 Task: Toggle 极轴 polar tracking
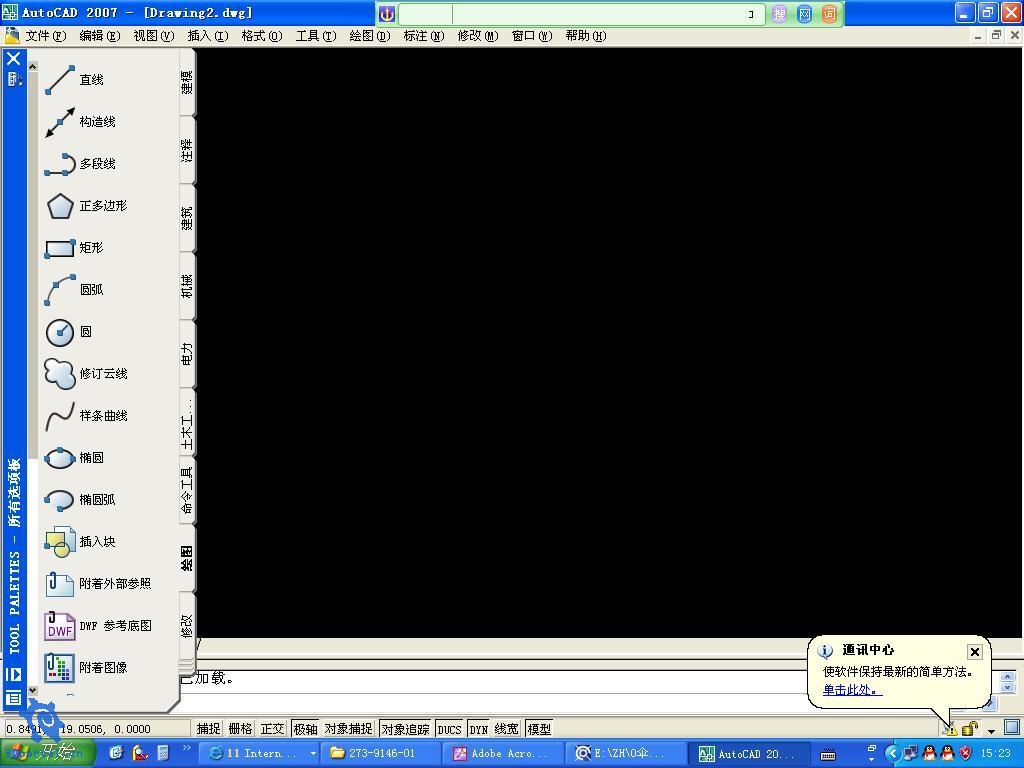click(x=305, y=729)
